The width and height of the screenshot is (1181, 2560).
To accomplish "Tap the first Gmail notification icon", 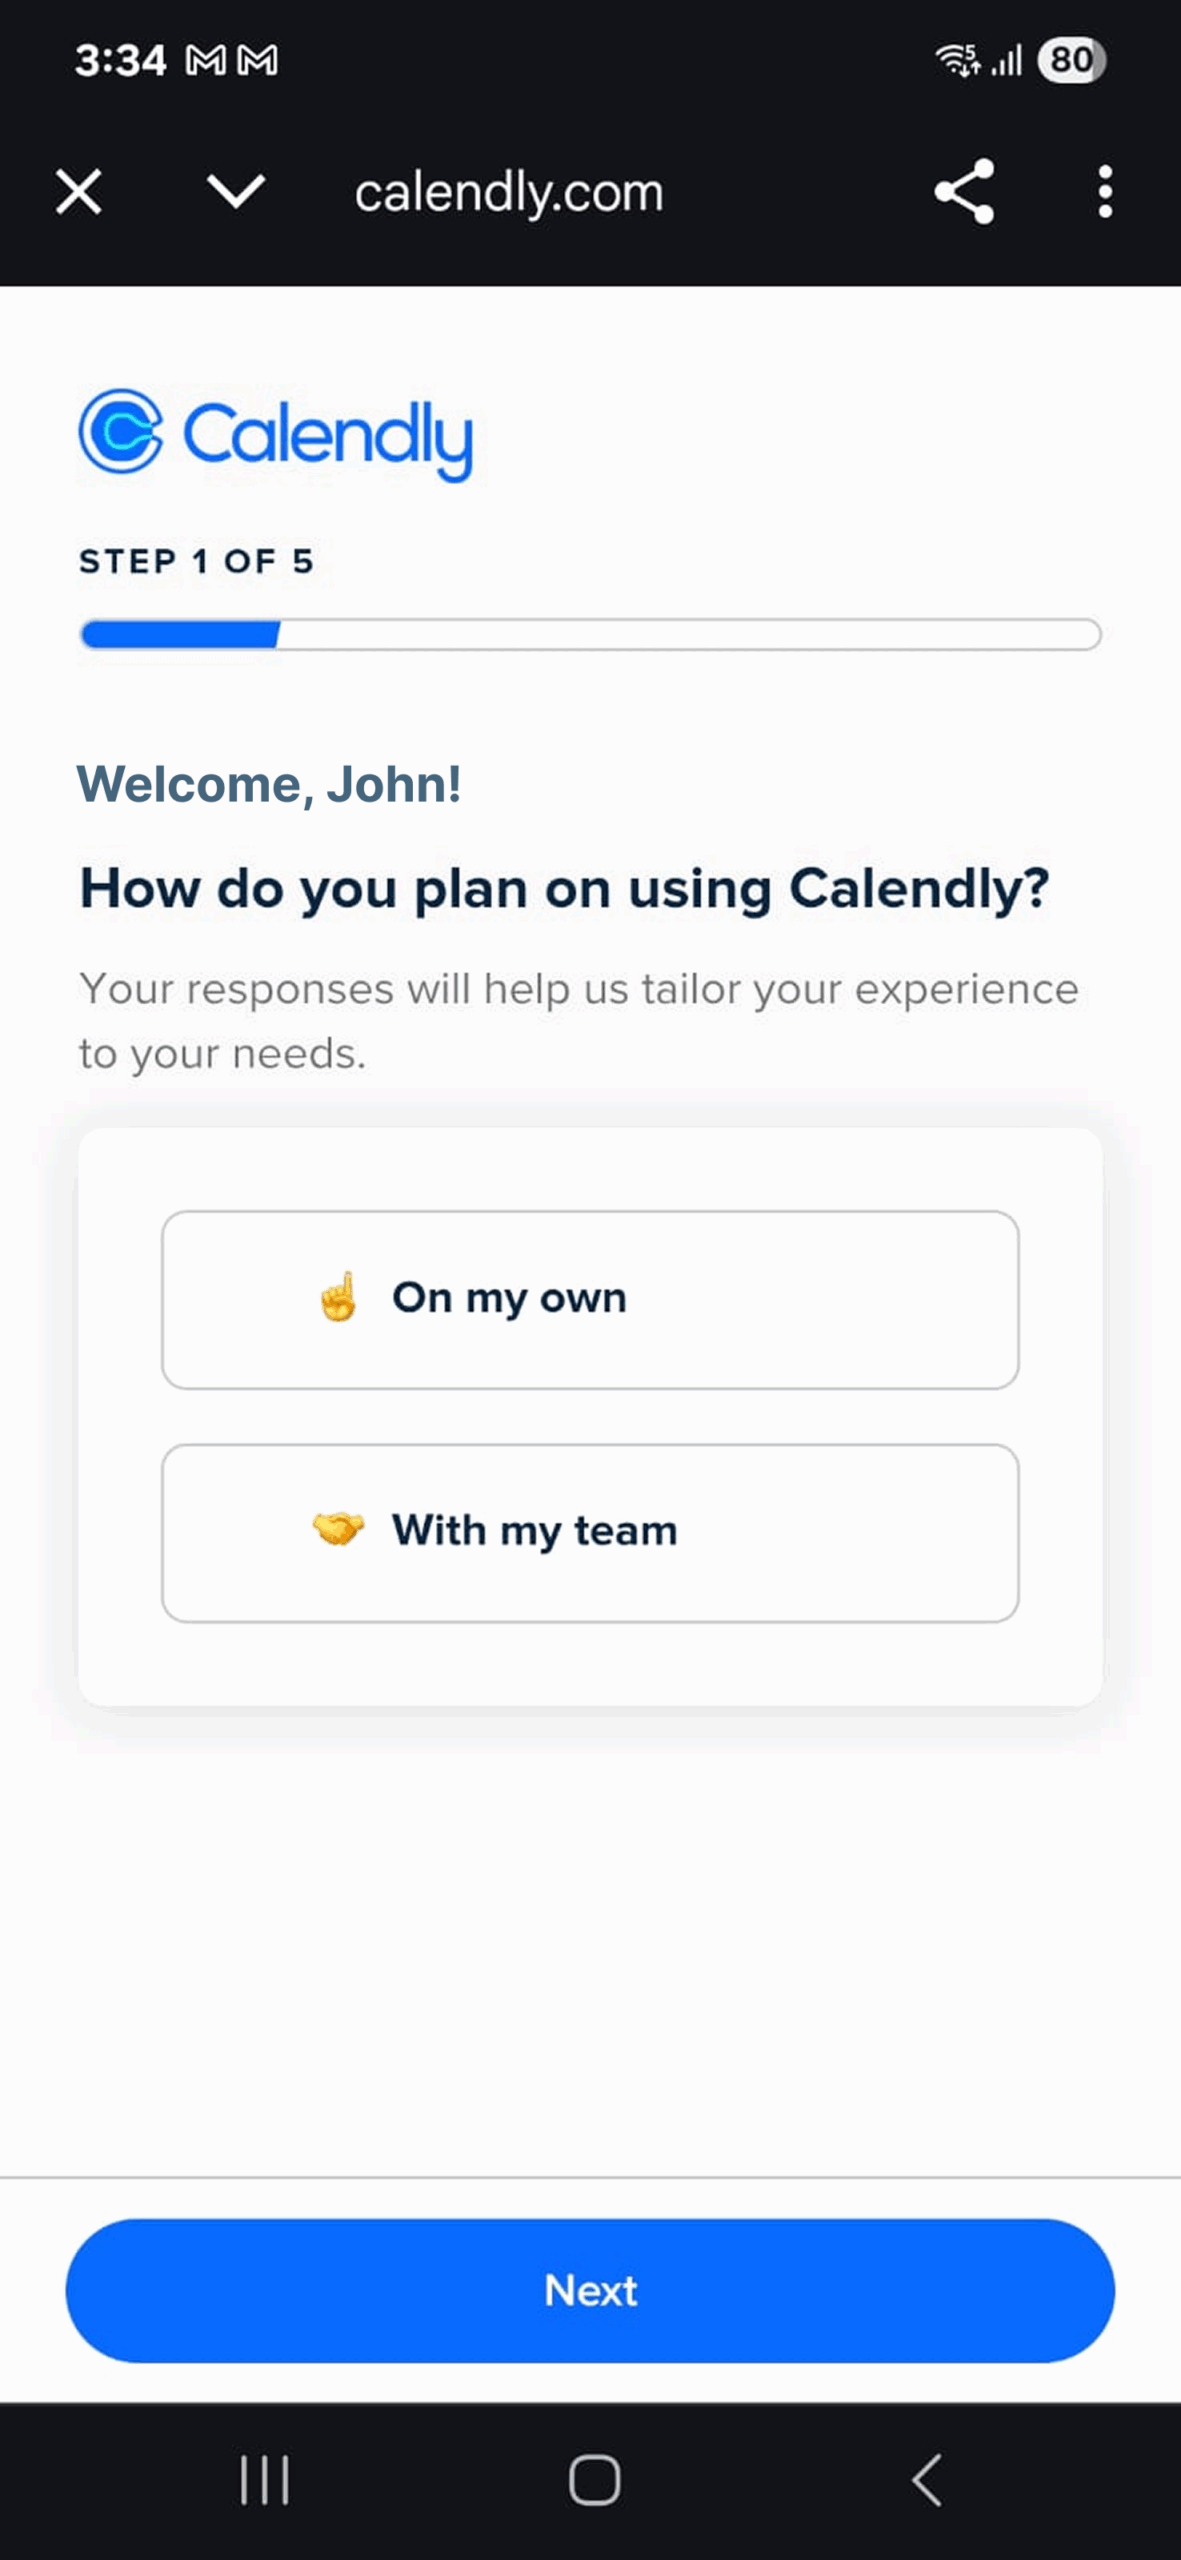I will pos(206,61).
